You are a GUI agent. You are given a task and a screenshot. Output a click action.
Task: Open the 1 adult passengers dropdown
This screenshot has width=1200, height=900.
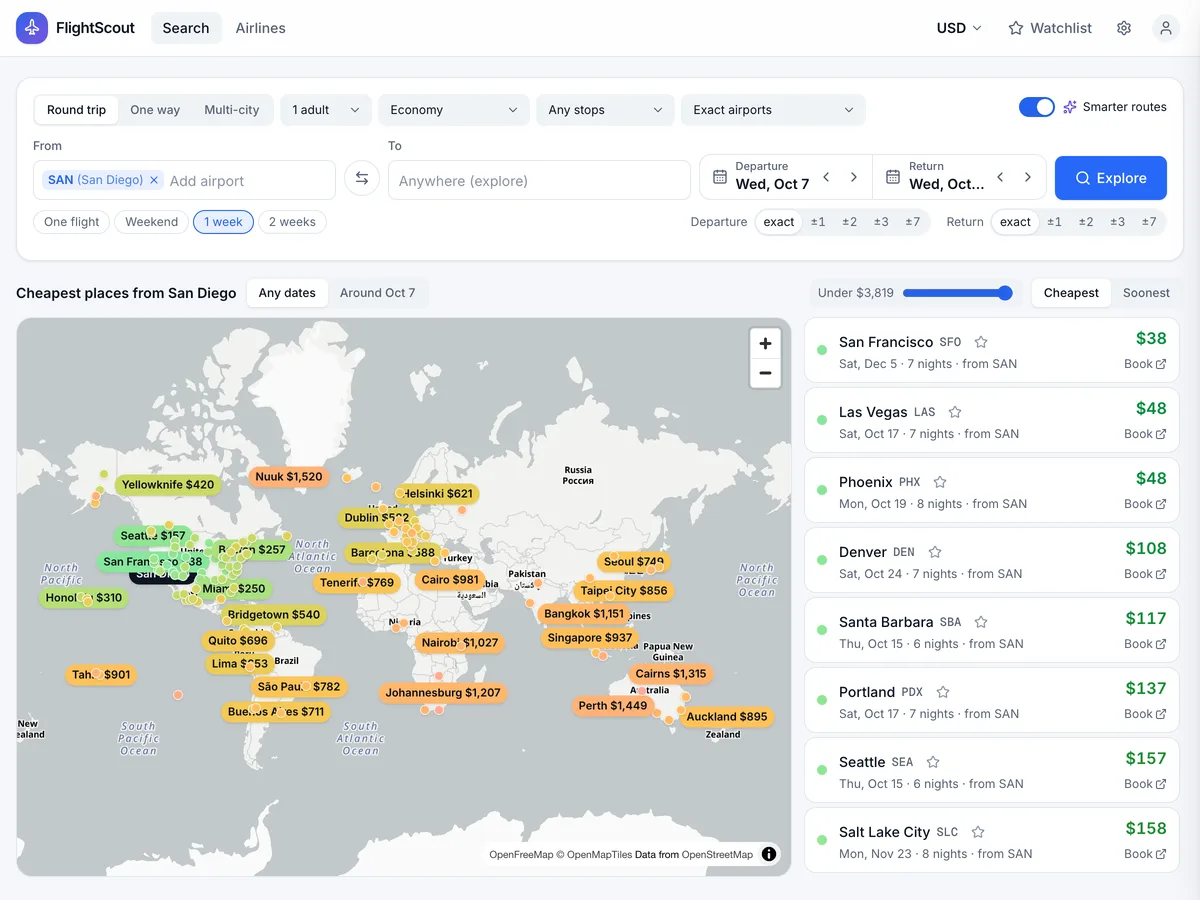326,110
